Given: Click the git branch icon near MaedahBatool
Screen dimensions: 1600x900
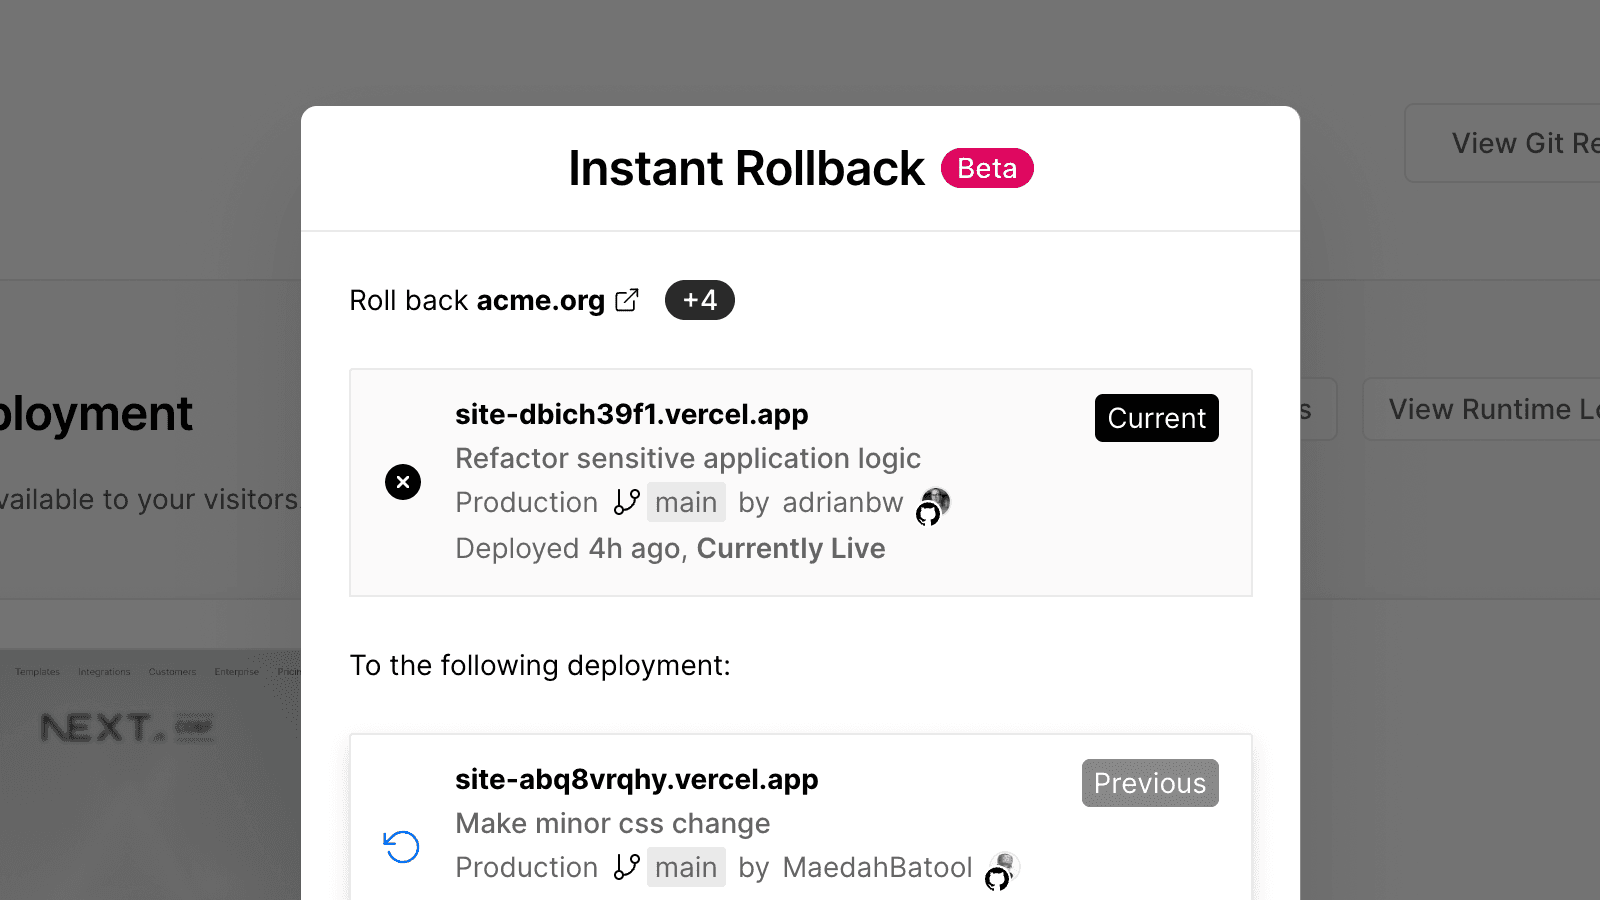Looking at the screenshot, I should (627, 867).
